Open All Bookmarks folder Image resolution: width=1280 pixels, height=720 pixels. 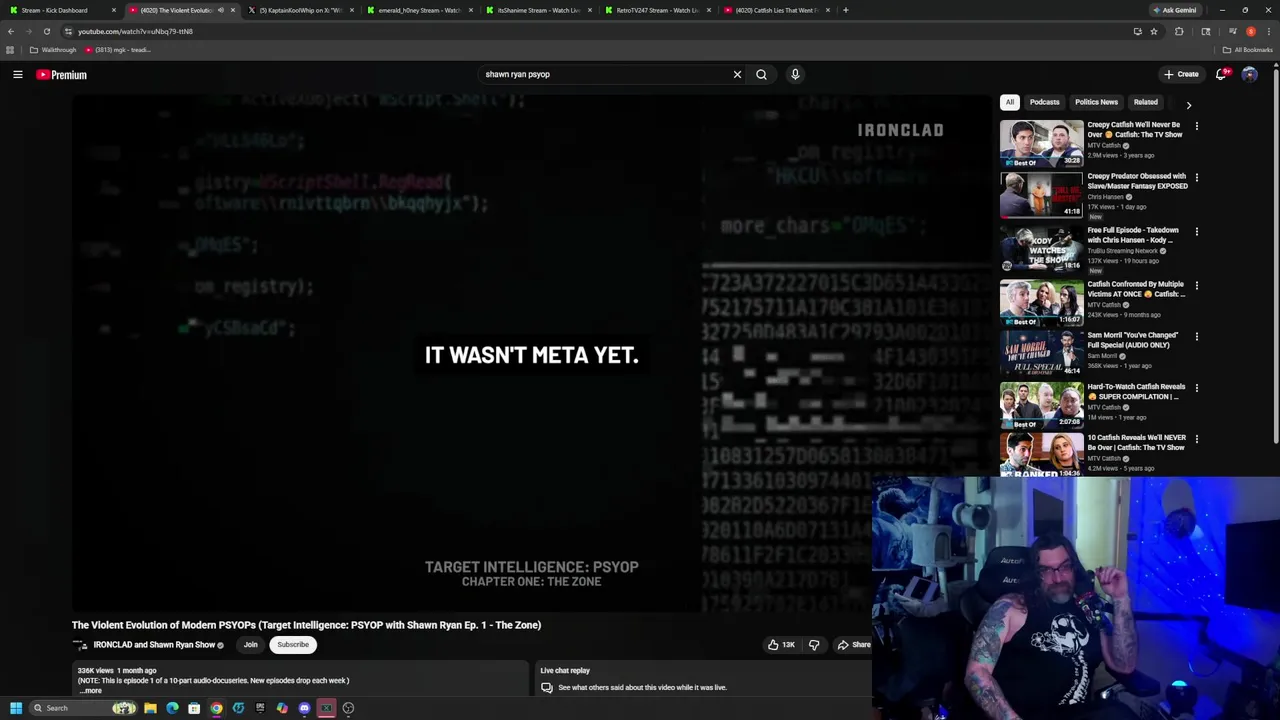click(x=1248, y=50)
